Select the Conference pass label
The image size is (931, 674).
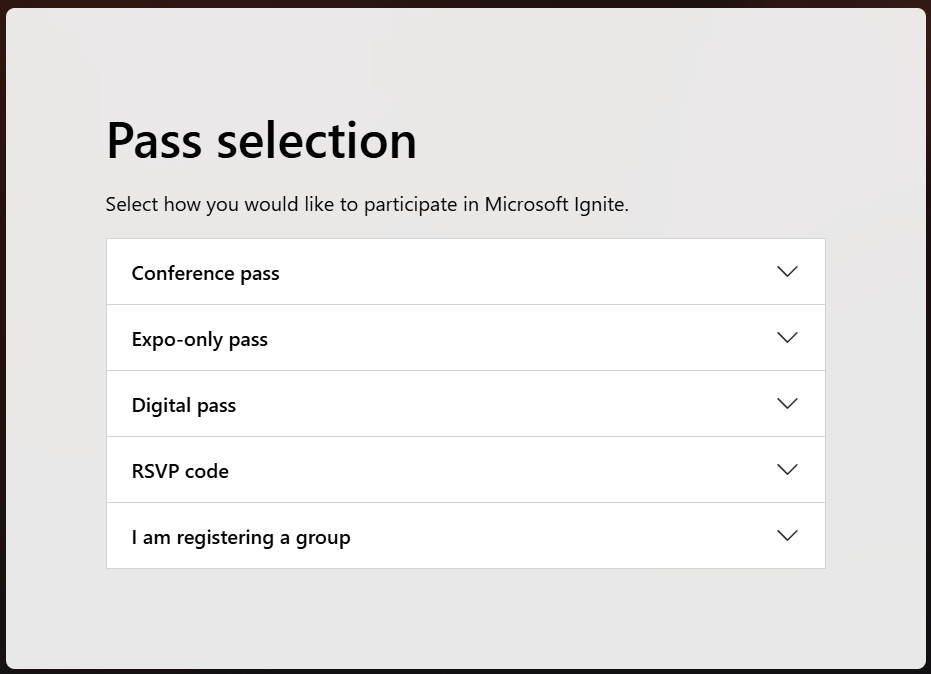(x=205, y=274)
